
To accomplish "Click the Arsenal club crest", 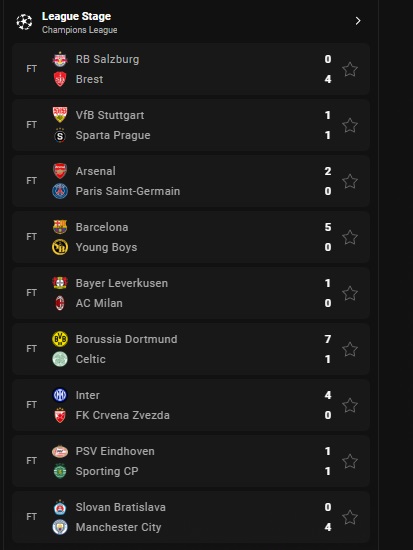I will (x=60, y=171).
